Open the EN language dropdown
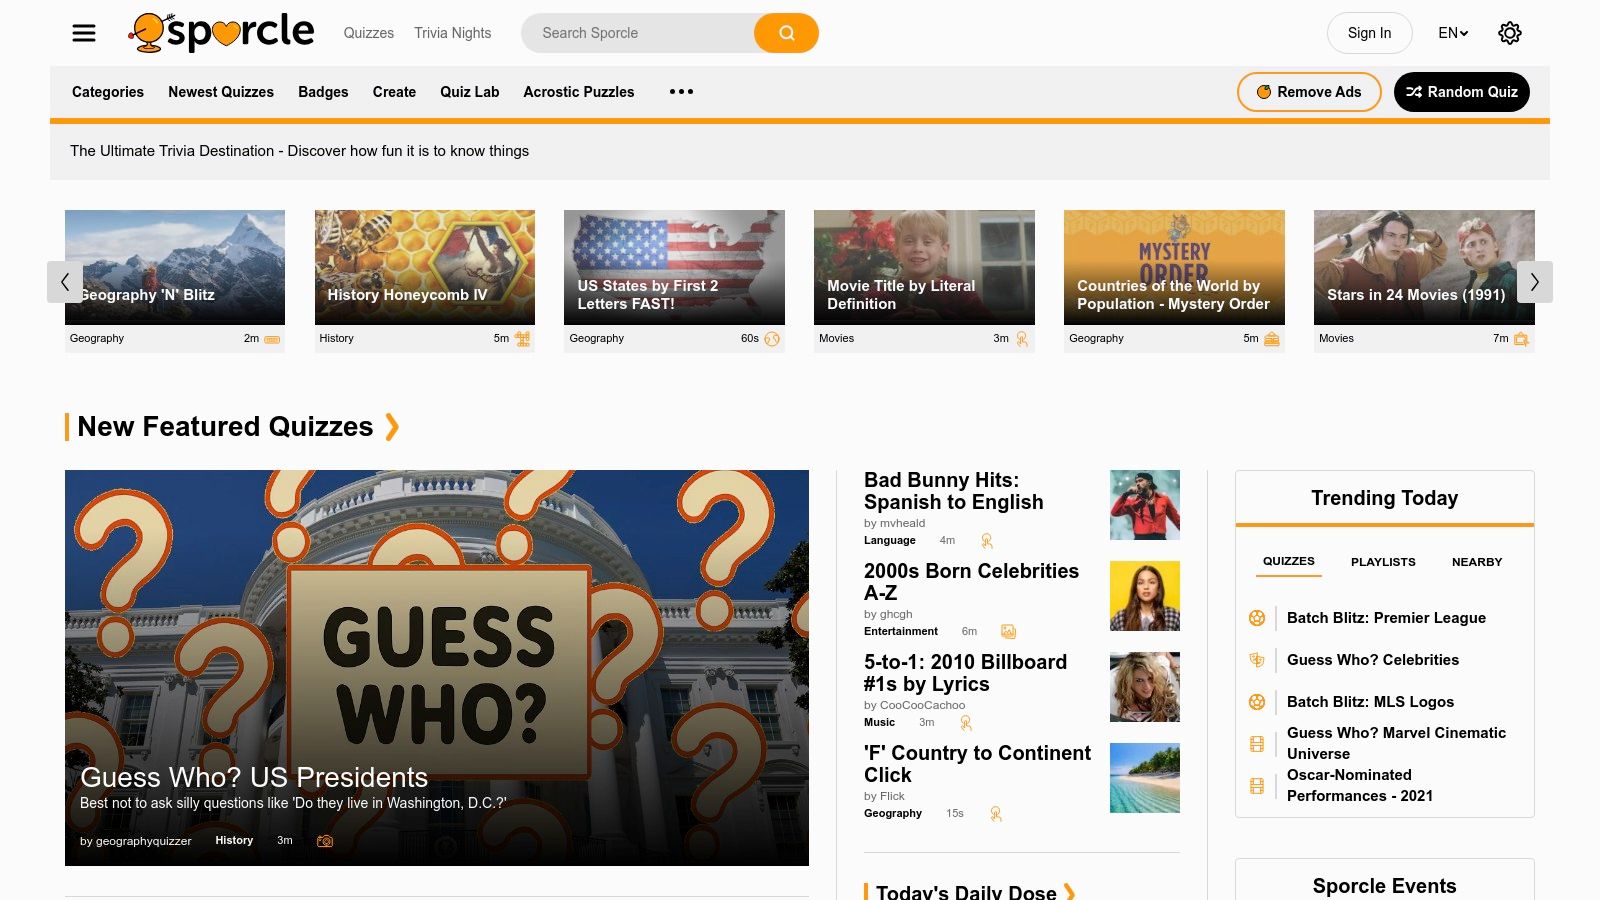Image resolution: width=1600 pixels, height=900 pixels. click(x=1453, y=33)
